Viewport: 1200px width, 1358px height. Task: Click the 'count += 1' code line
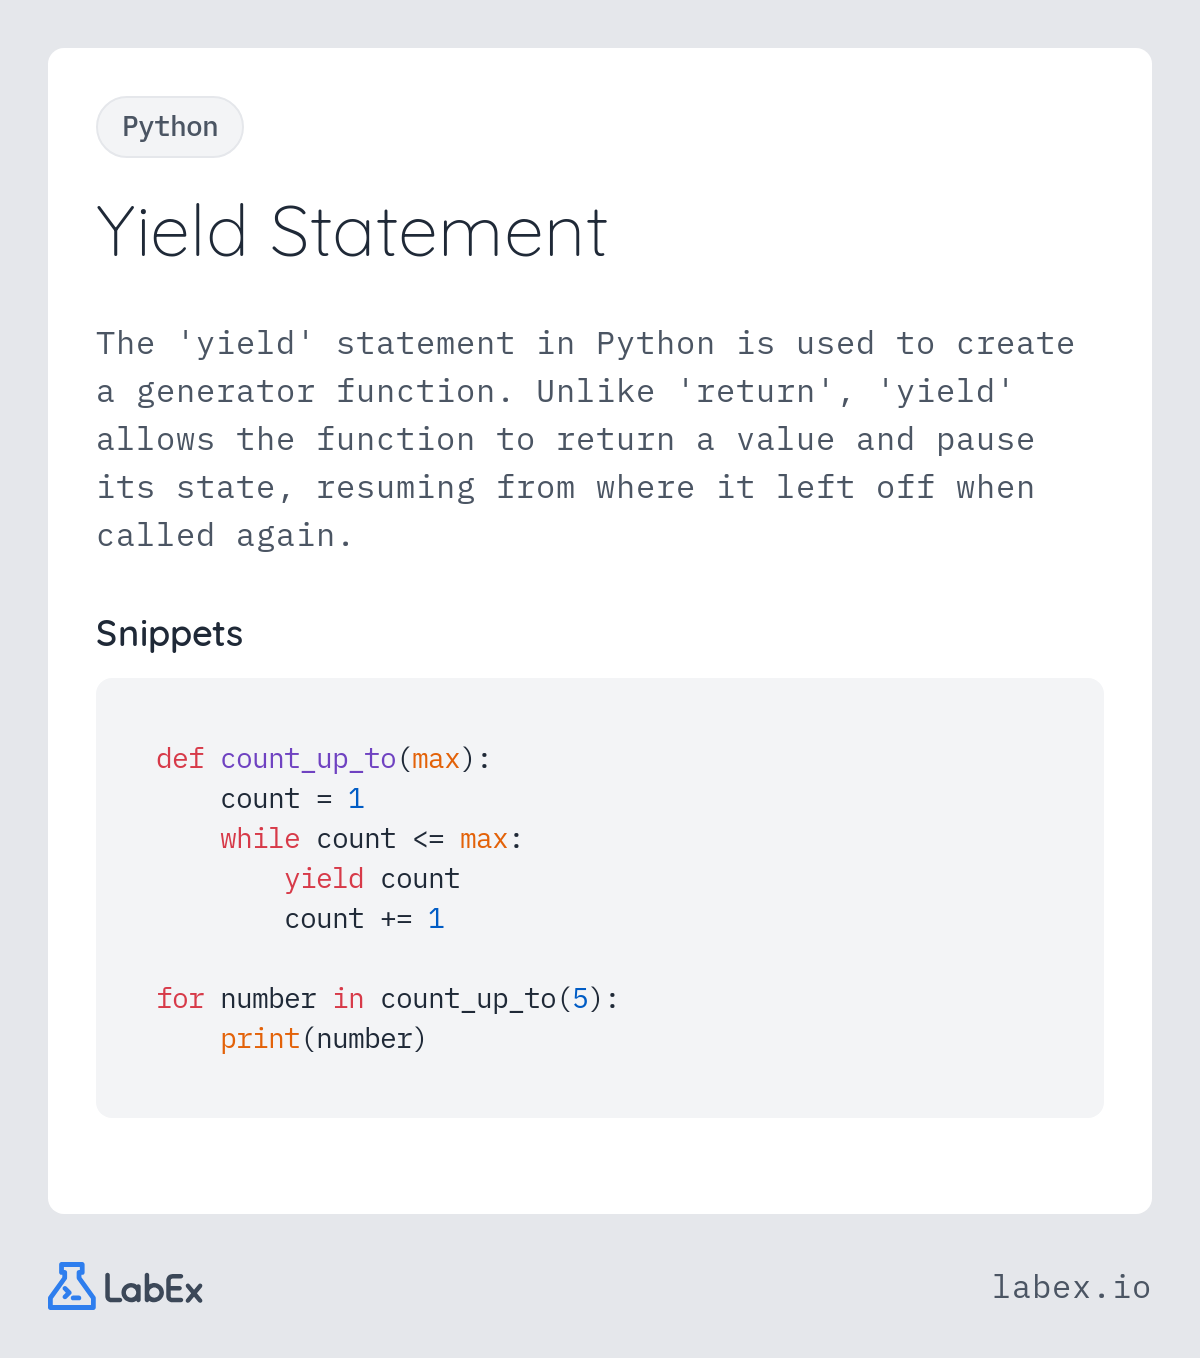[x=364, y=919]
